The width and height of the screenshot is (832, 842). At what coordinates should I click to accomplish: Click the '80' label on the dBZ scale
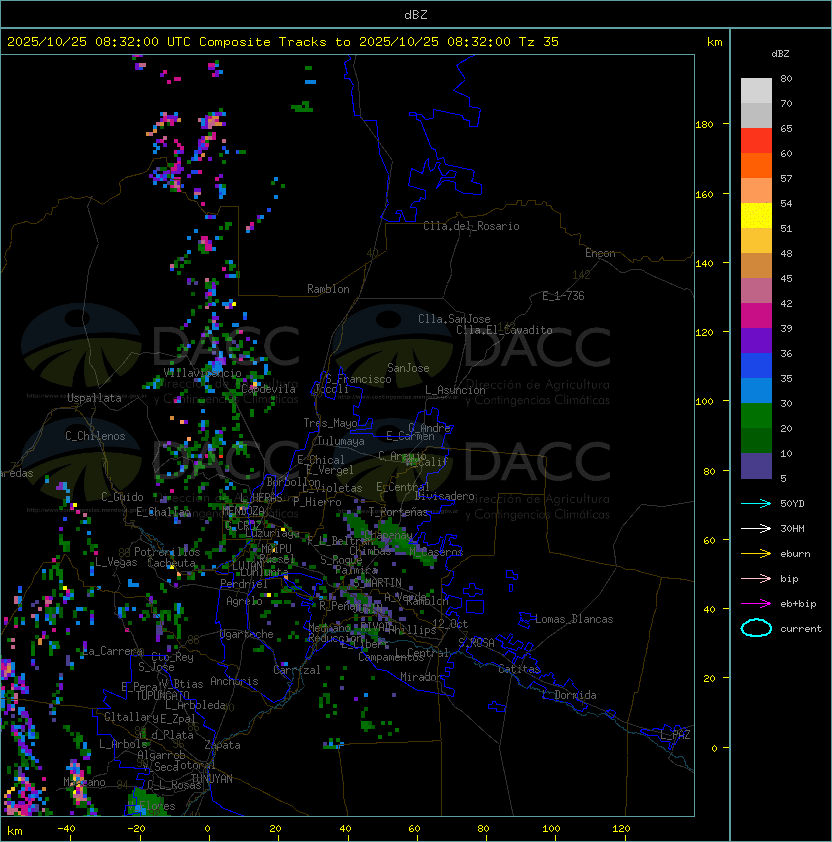click(x=786, y=79)
